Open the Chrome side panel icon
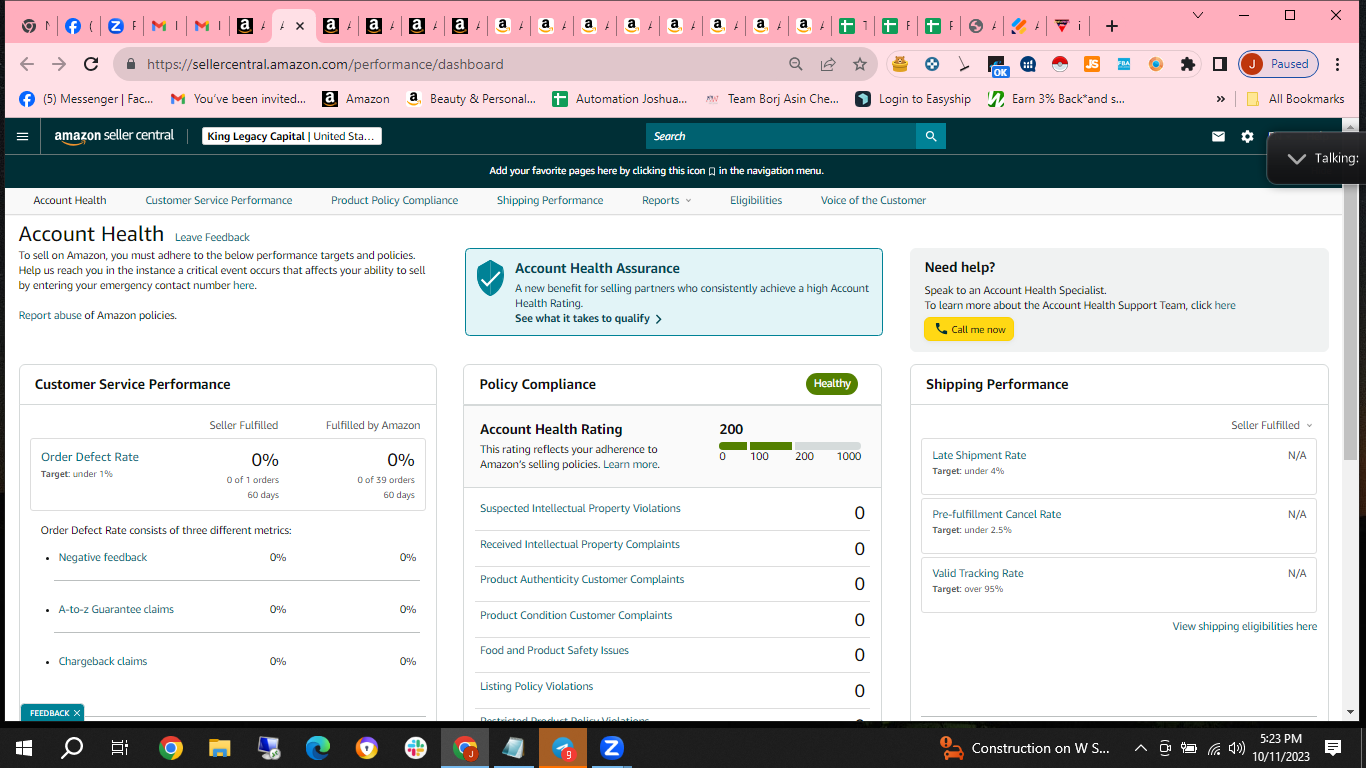The image size is (1366, 768). [x=1220, y=64]
